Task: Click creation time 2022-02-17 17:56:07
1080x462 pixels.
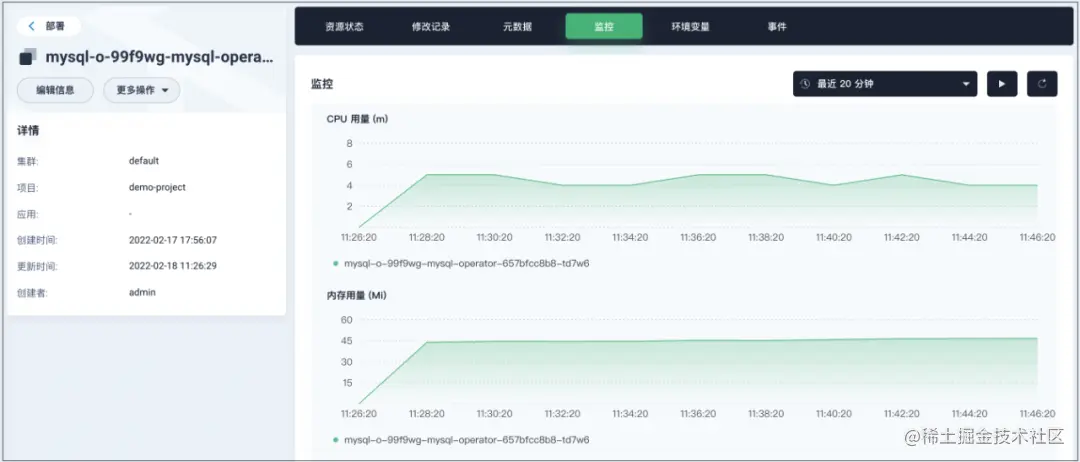Action: [173, 240]
